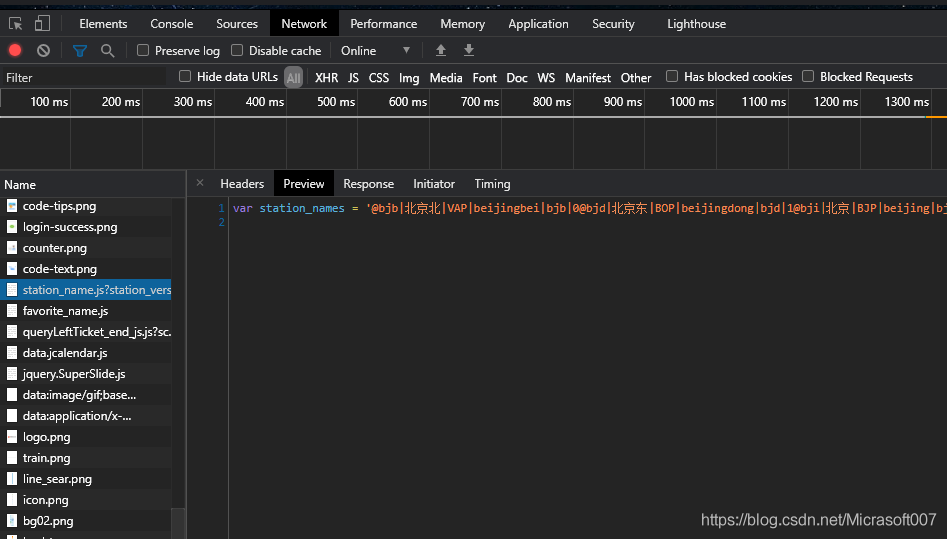The height and width of the screenshot is (539, 947).
Task: Close the request details panel
Action: 200,183
